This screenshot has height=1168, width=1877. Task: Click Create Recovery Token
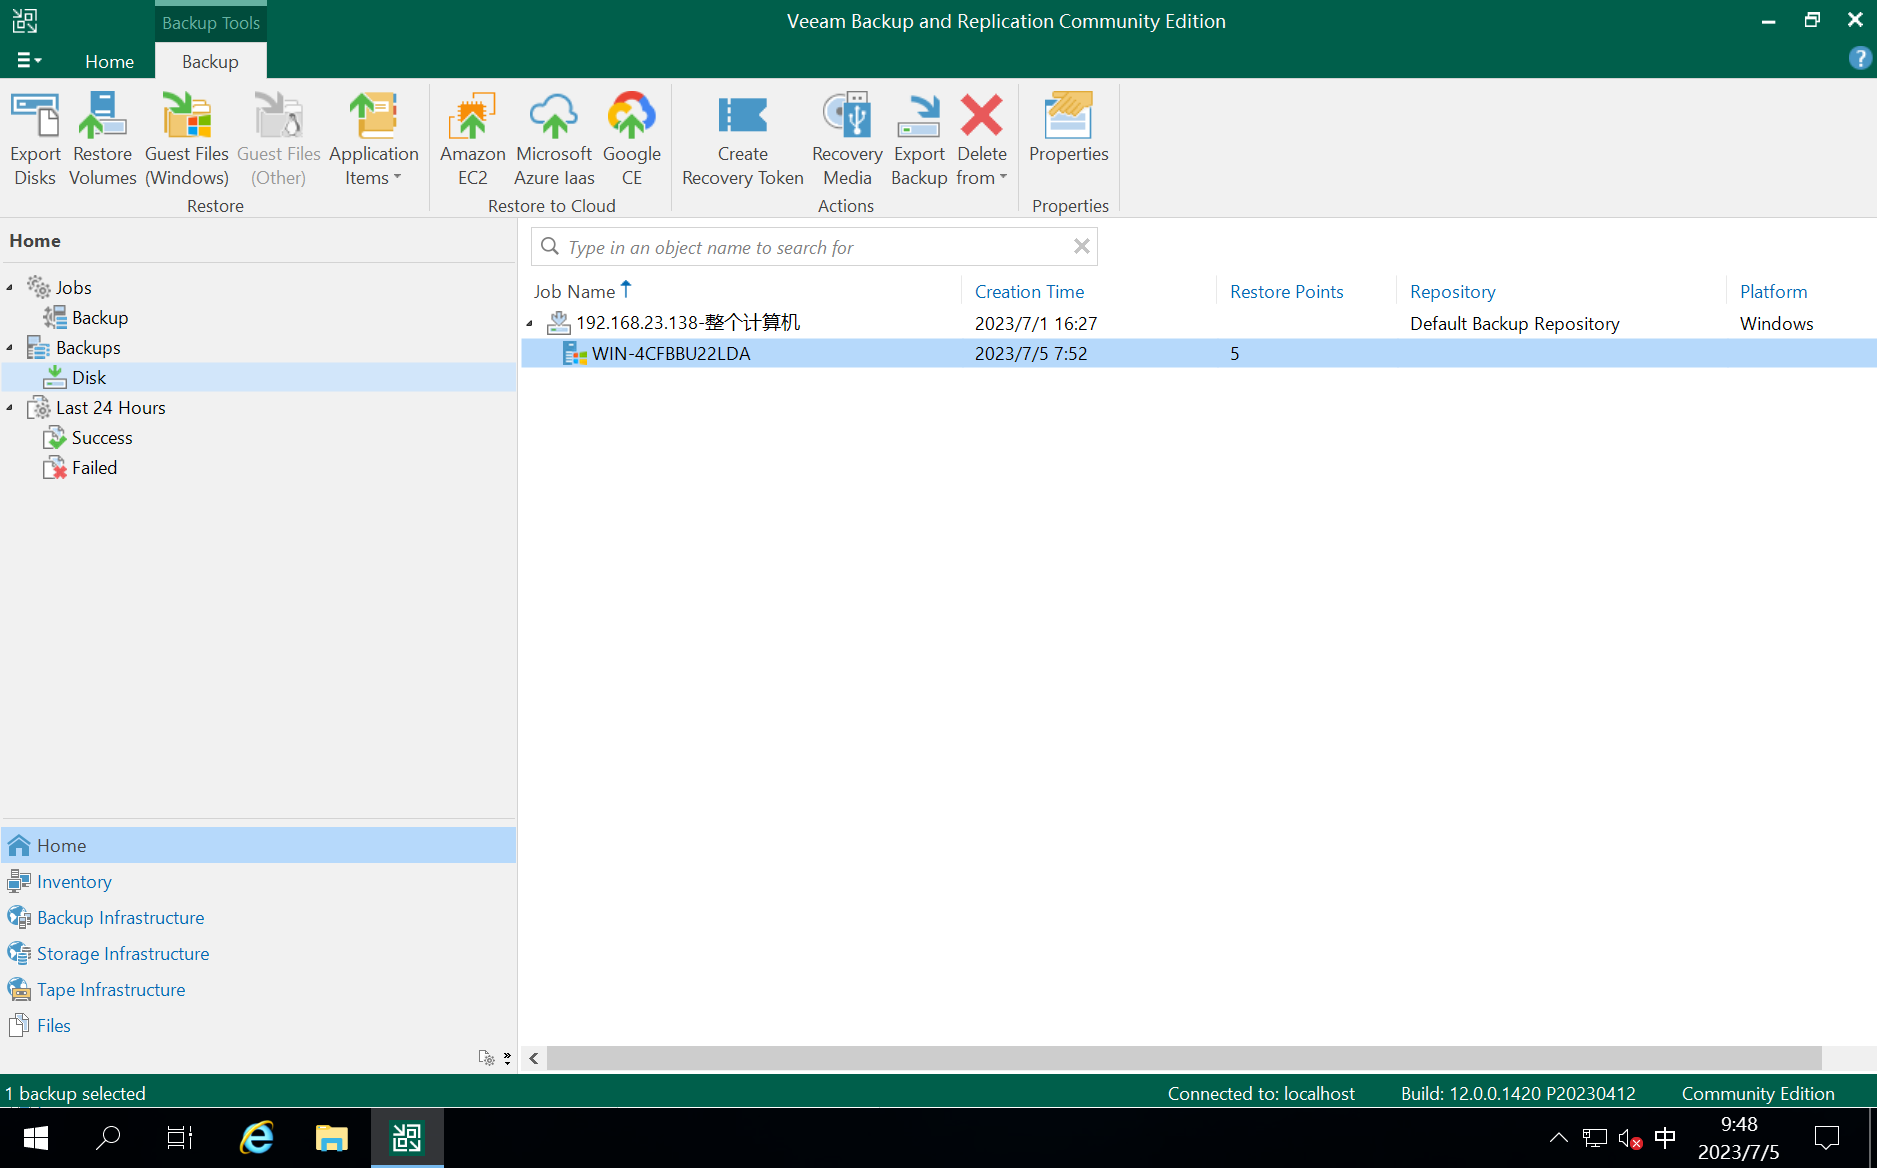coord(743,139)
